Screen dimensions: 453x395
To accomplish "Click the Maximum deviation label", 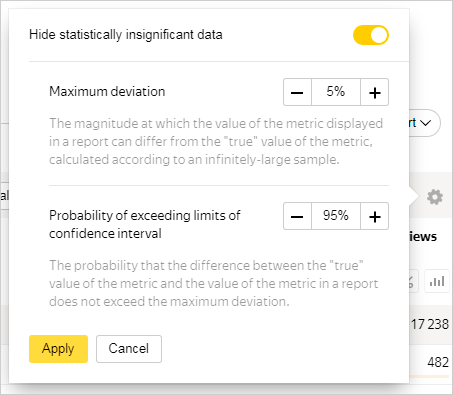I will point(107,91).
